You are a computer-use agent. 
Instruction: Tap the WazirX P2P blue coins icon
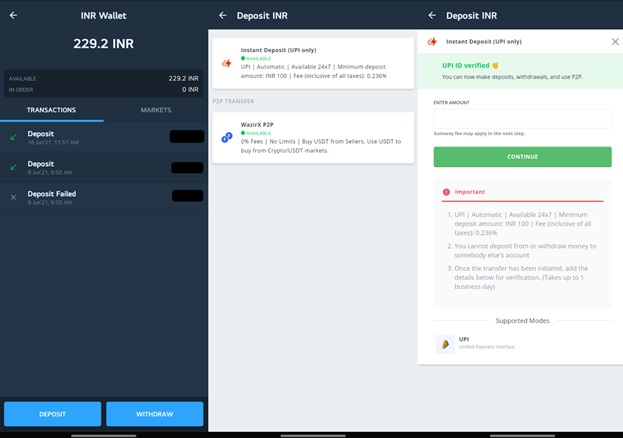(227, 138)
